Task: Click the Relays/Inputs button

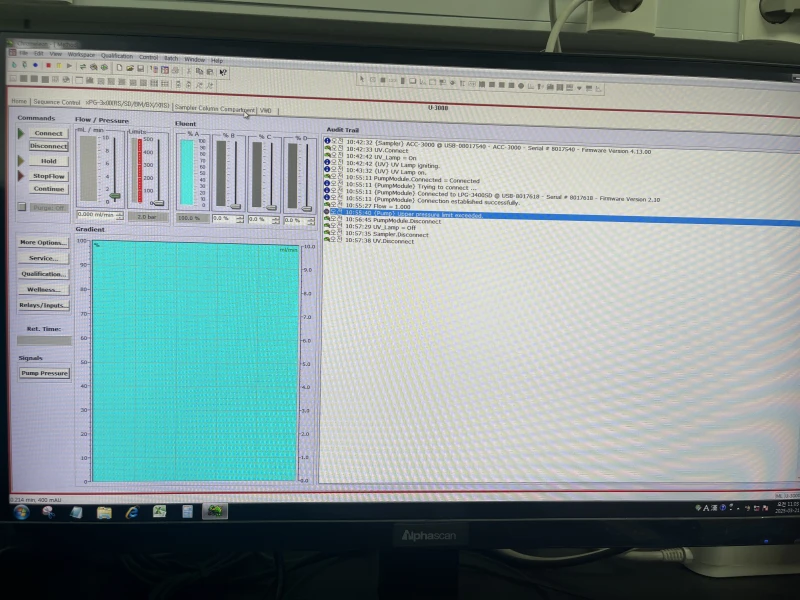Action: [x=43, y=306]
